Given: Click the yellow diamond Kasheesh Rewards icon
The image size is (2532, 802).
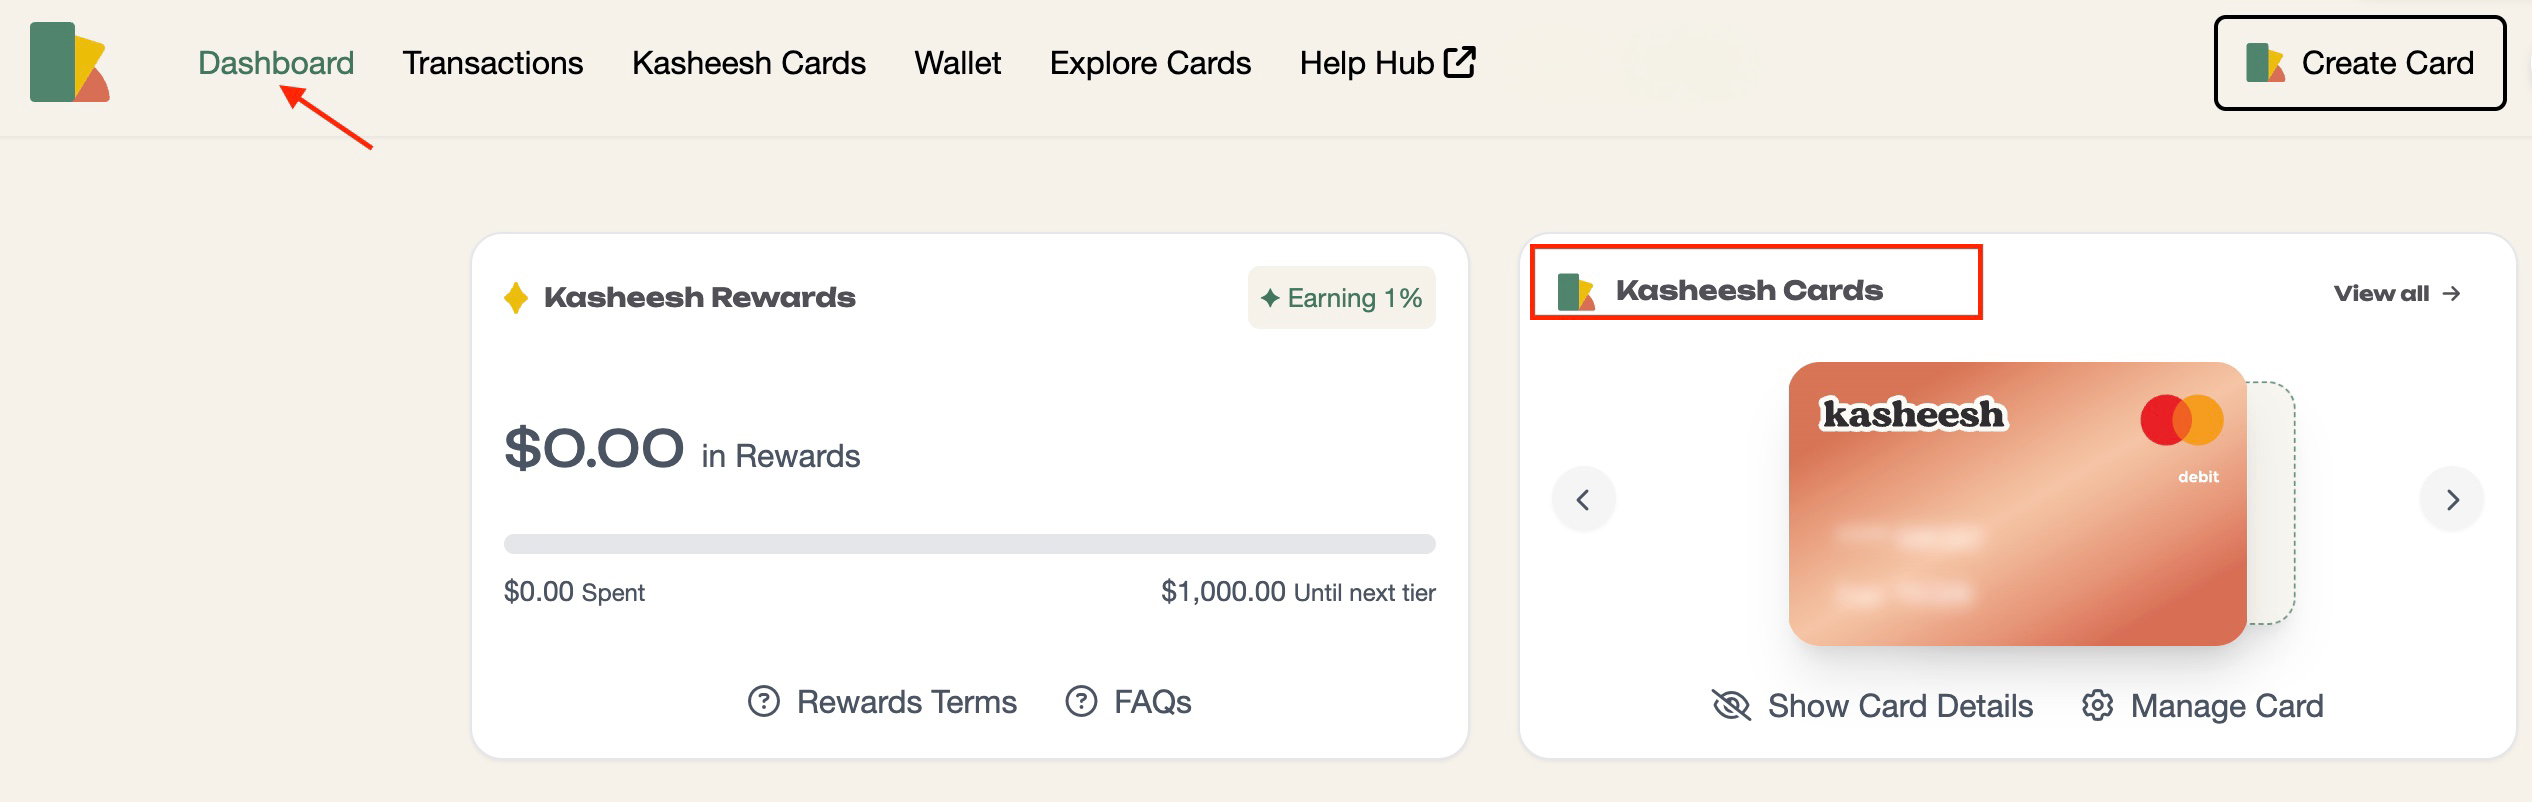Looking at the screenshot, I should (516, 298).
